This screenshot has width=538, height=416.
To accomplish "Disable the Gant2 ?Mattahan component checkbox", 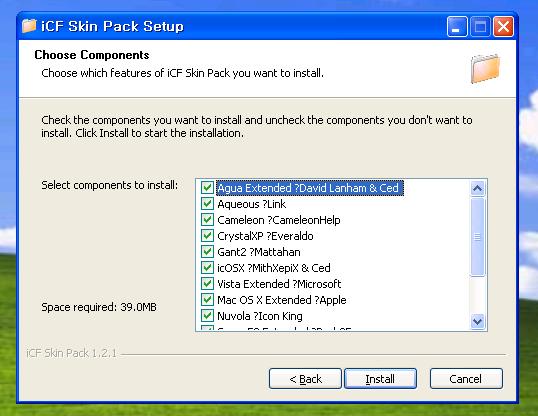I will coord(207,252).
